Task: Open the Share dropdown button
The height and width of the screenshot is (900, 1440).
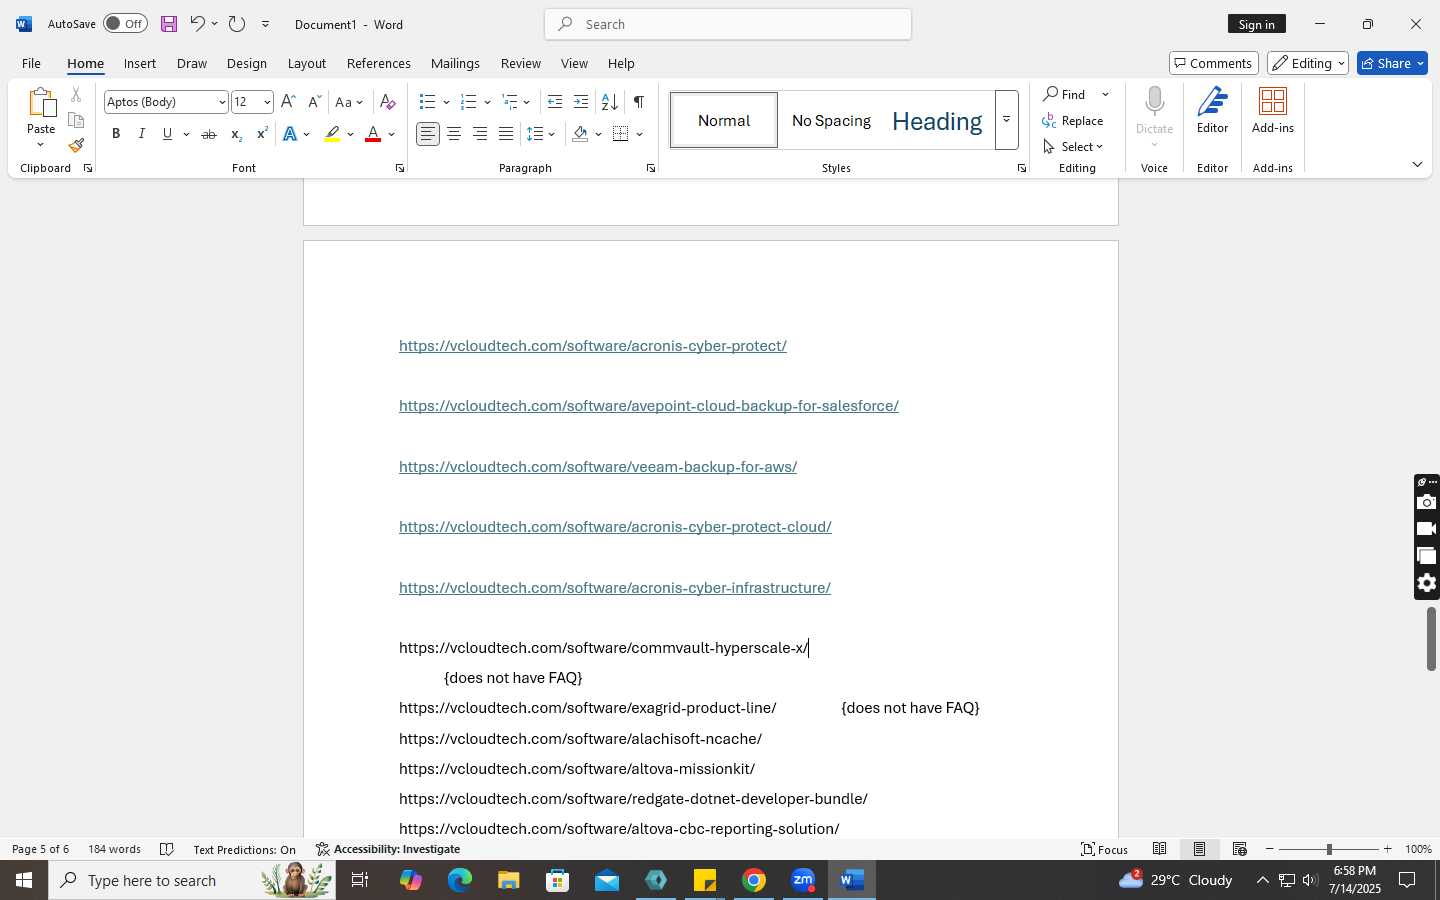Action: pos(1392,63)
